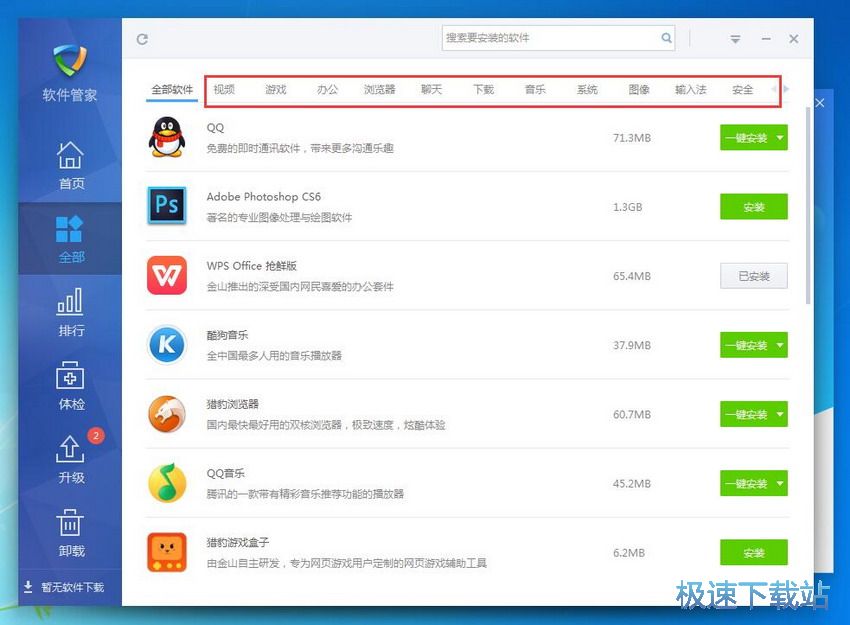Click the QQ音乐 title text
The image size is (850, 625).
[226, 473]
